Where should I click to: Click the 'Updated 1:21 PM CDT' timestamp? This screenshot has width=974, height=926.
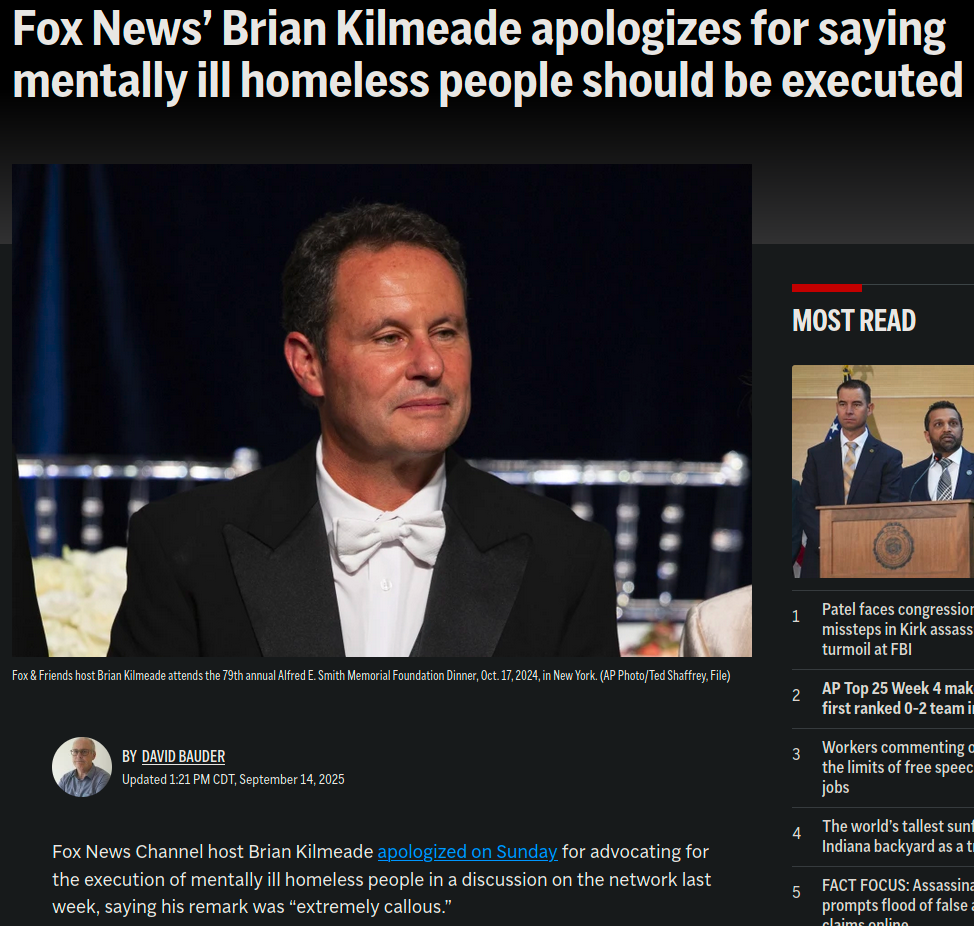(233, 779)
